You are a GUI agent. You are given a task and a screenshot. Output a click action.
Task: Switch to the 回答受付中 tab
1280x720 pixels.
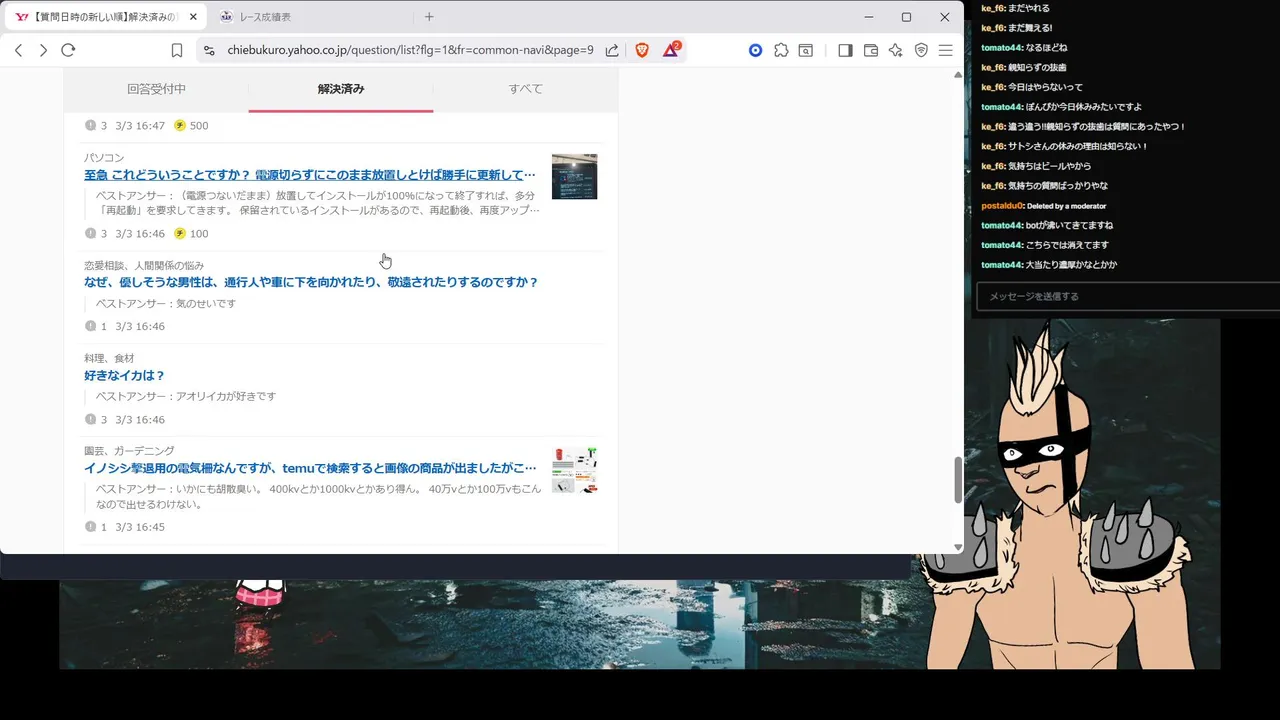156,89
